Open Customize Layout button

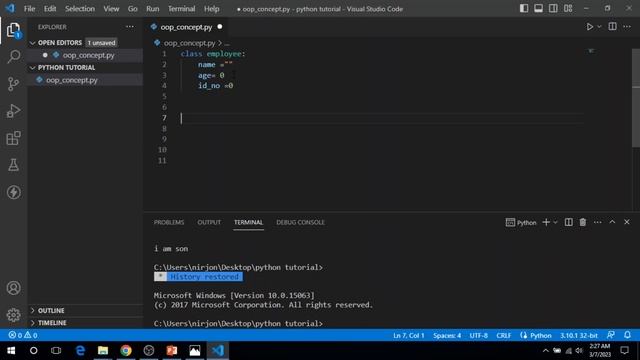(x=568, y=9)
